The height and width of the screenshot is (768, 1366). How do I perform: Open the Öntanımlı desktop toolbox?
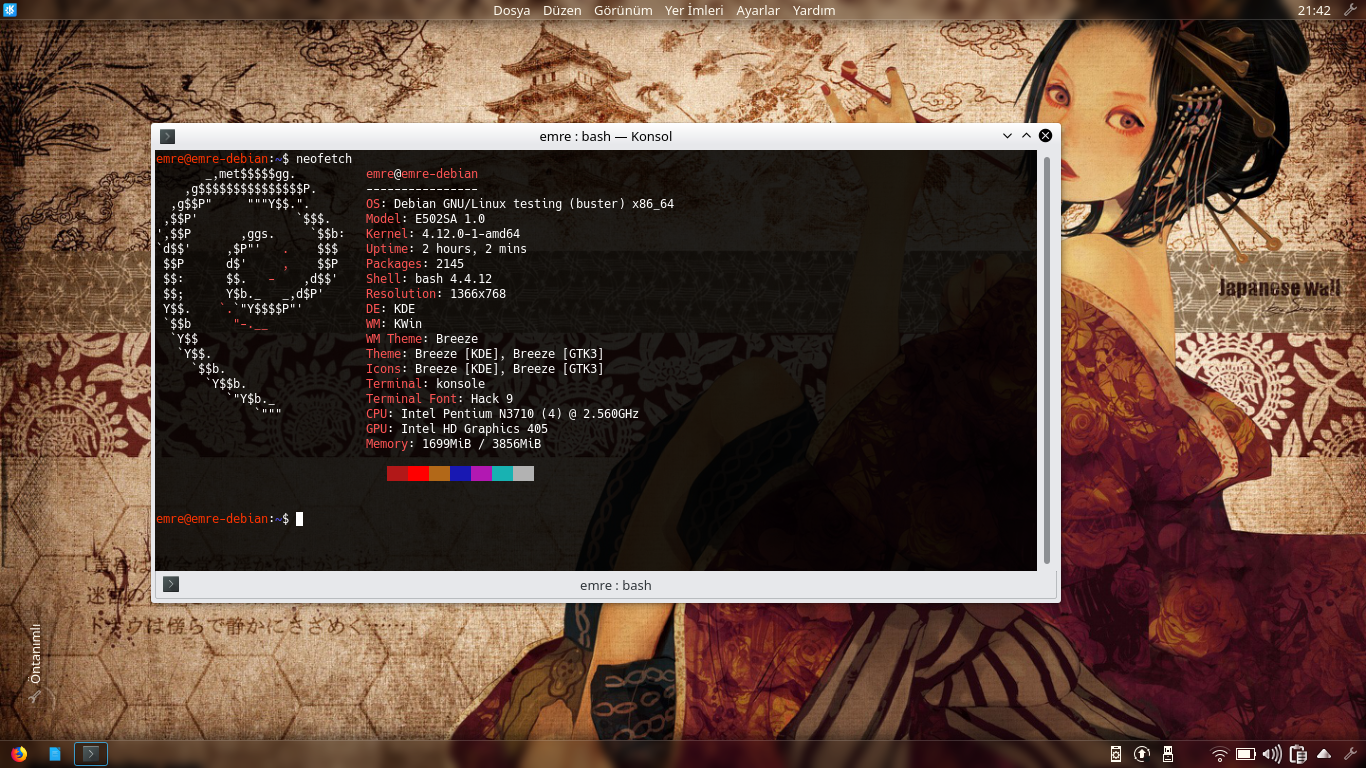[34, 664]
